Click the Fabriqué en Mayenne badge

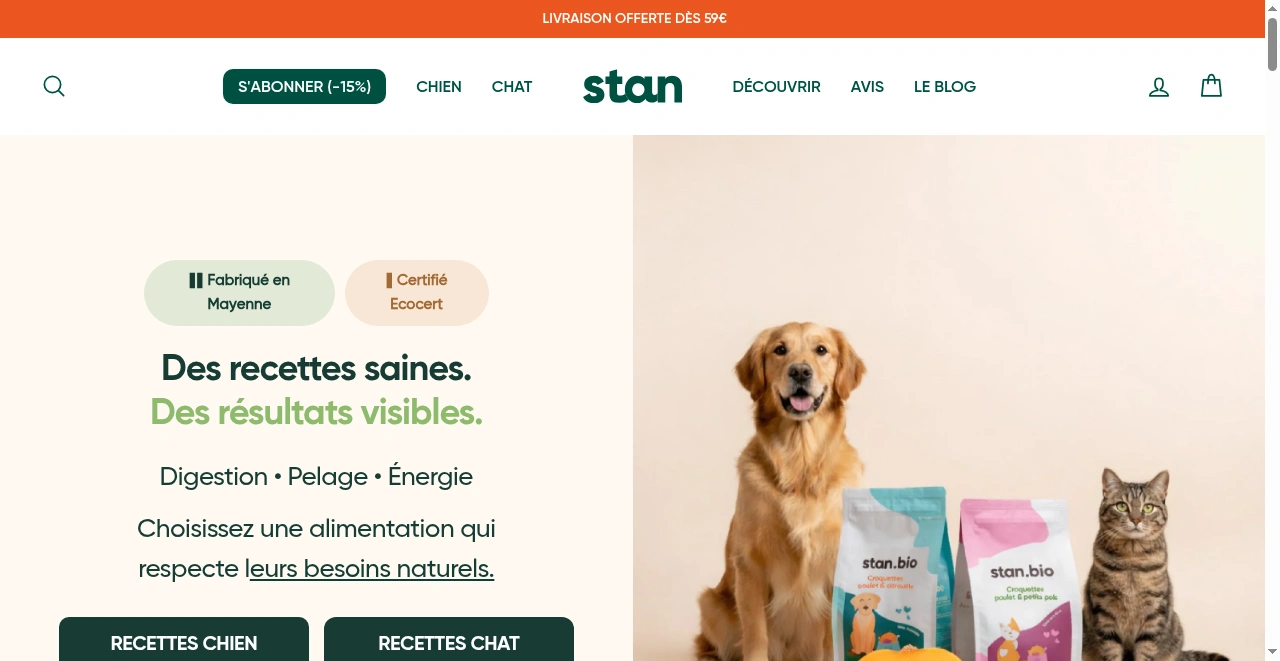239,293
